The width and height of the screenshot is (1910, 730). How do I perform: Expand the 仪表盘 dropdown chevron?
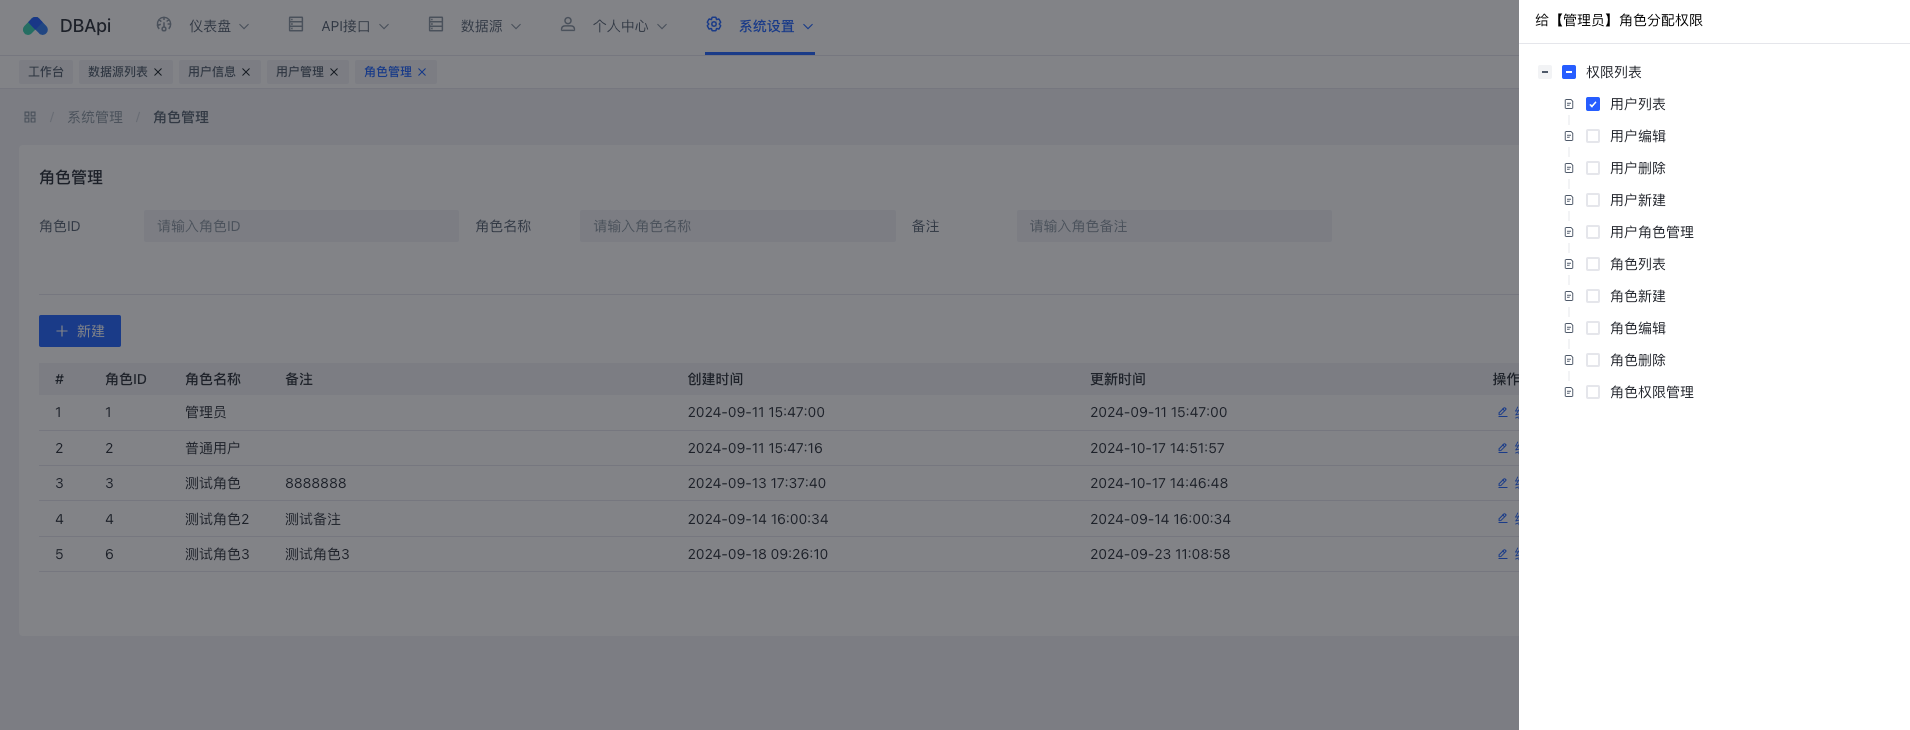pos(244,27)
